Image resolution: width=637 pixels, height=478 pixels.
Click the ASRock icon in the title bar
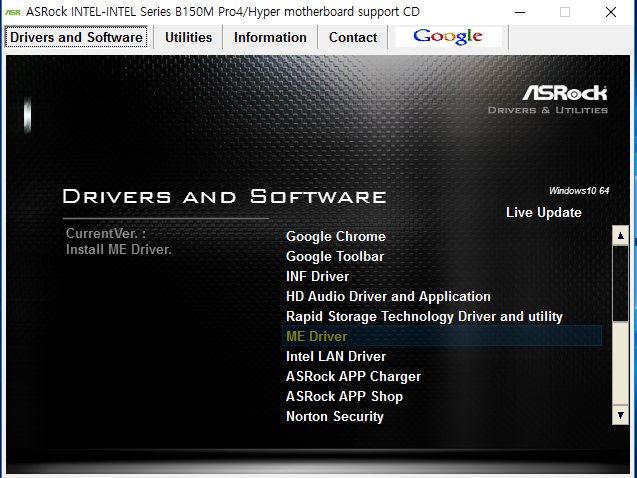pos(14,11)
